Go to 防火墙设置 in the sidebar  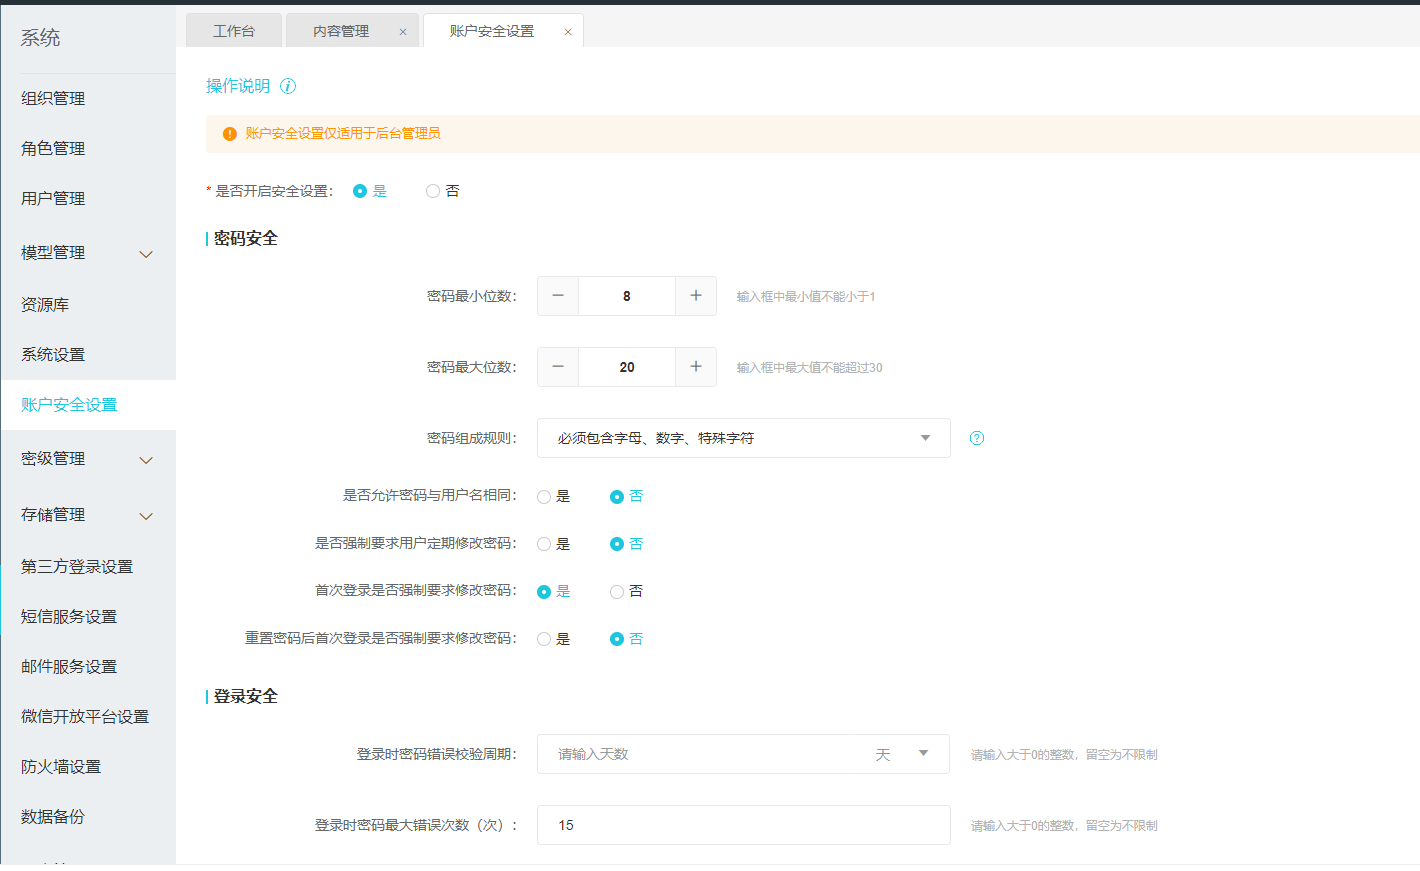coord(61,766)
